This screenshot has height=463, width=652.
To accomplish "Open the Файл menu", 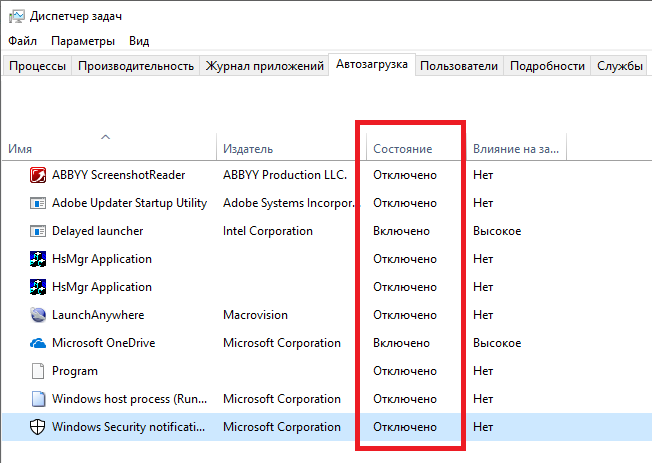I will [x=22, y=41].
